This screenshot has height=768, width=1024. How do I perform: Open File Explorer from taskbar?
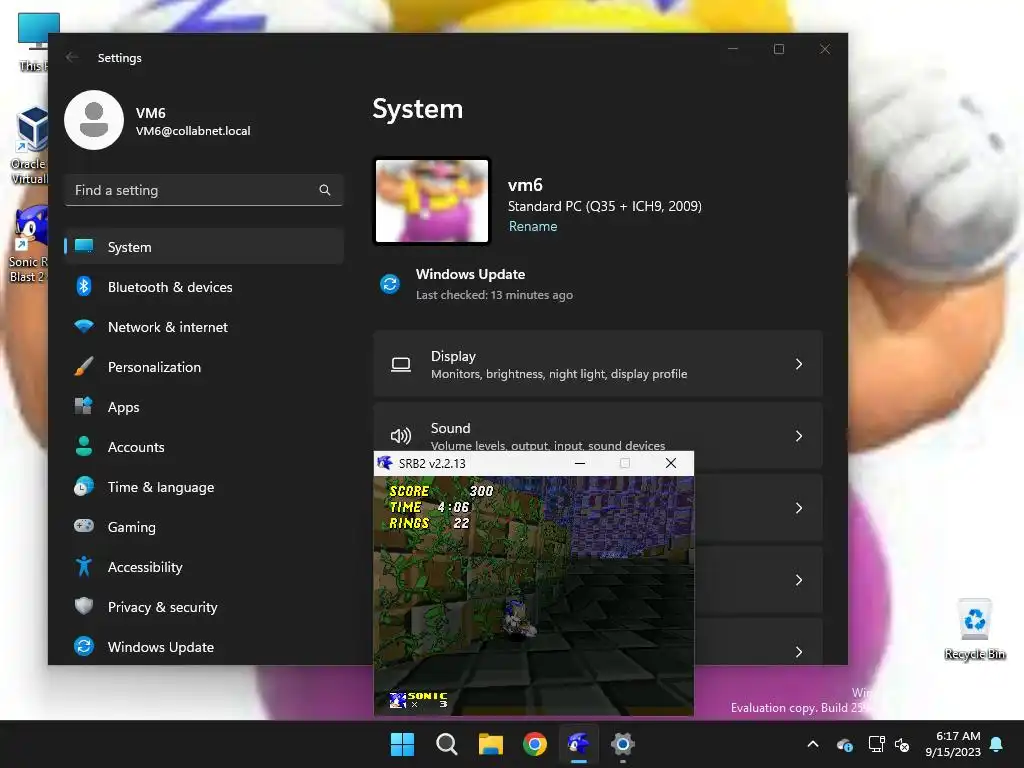490,744
